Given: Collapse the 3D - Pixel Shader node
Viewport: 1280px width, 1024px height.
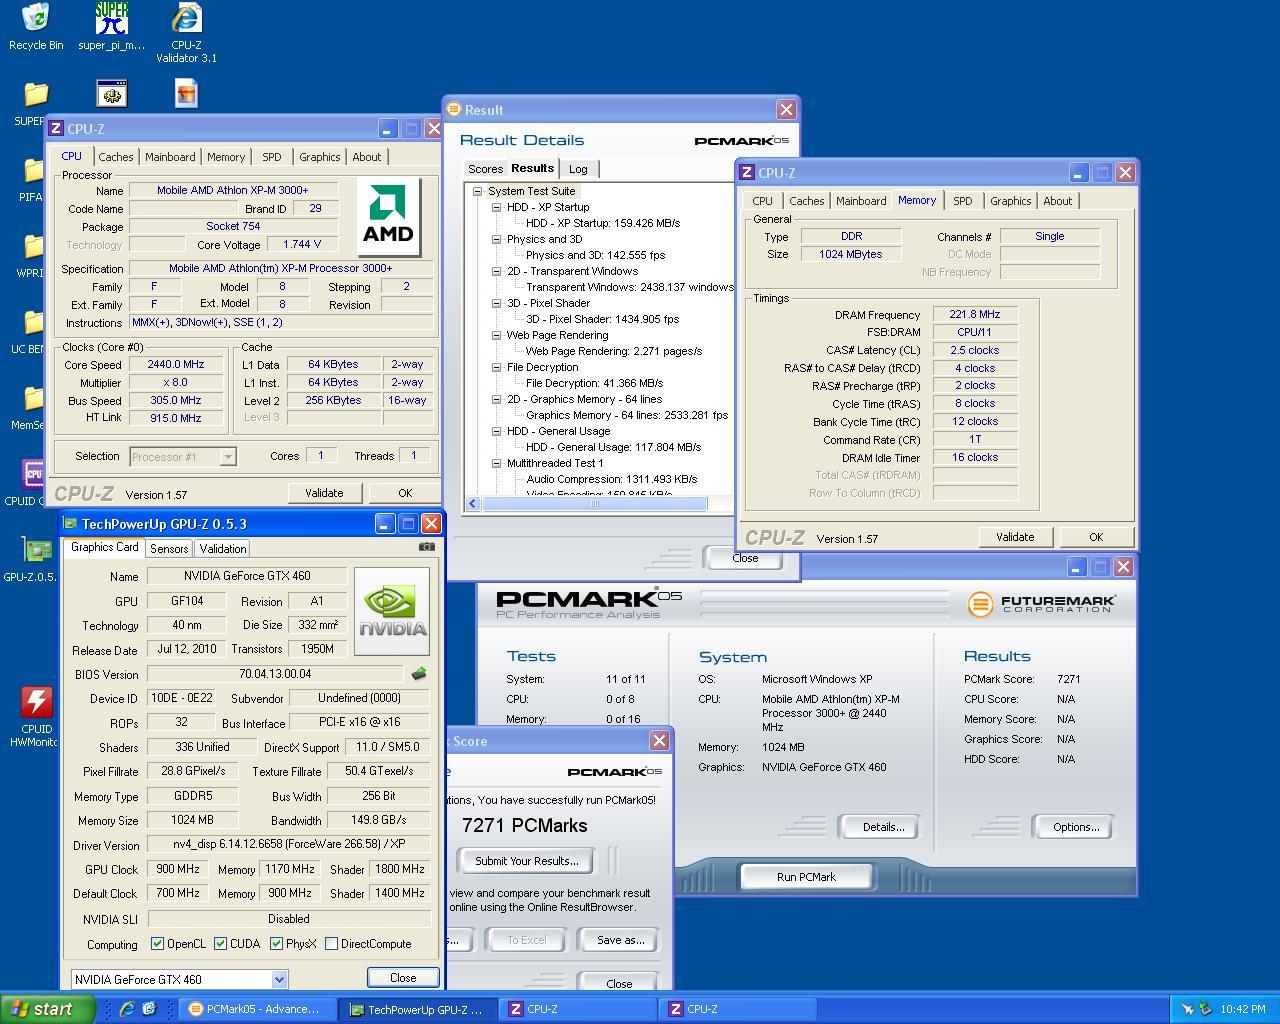Looking at the screenshot, I should (x=496, y=303).
